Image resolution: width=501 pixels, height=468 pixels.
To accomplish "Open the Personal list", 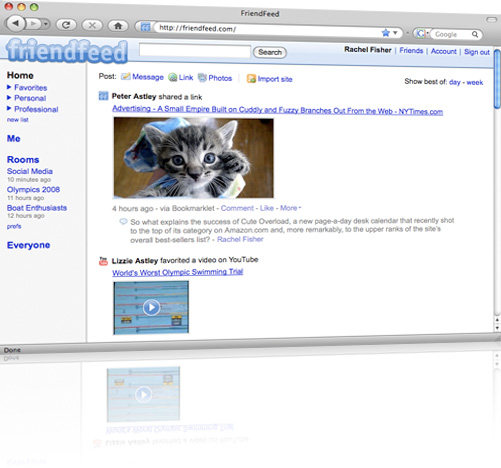I will click(30, 98).
